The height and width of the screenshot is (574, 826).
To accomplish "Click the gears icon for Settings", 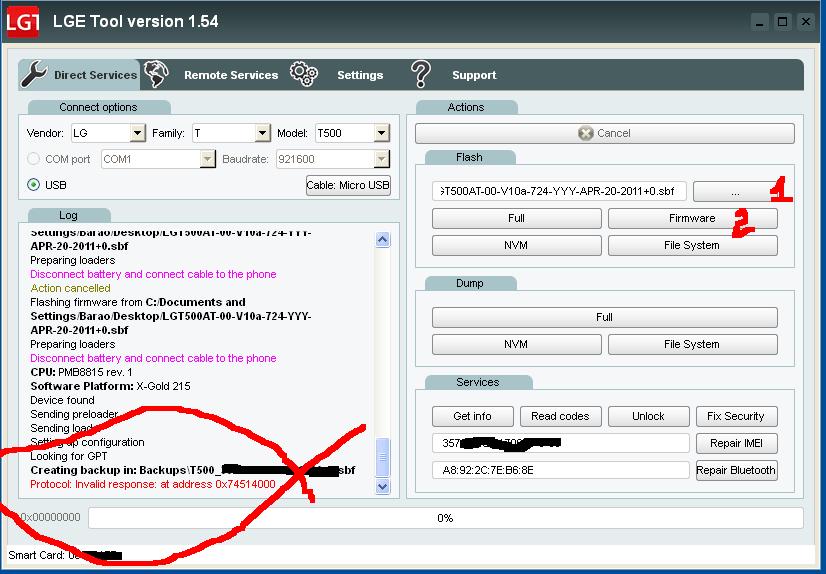I will pos(304,74).
